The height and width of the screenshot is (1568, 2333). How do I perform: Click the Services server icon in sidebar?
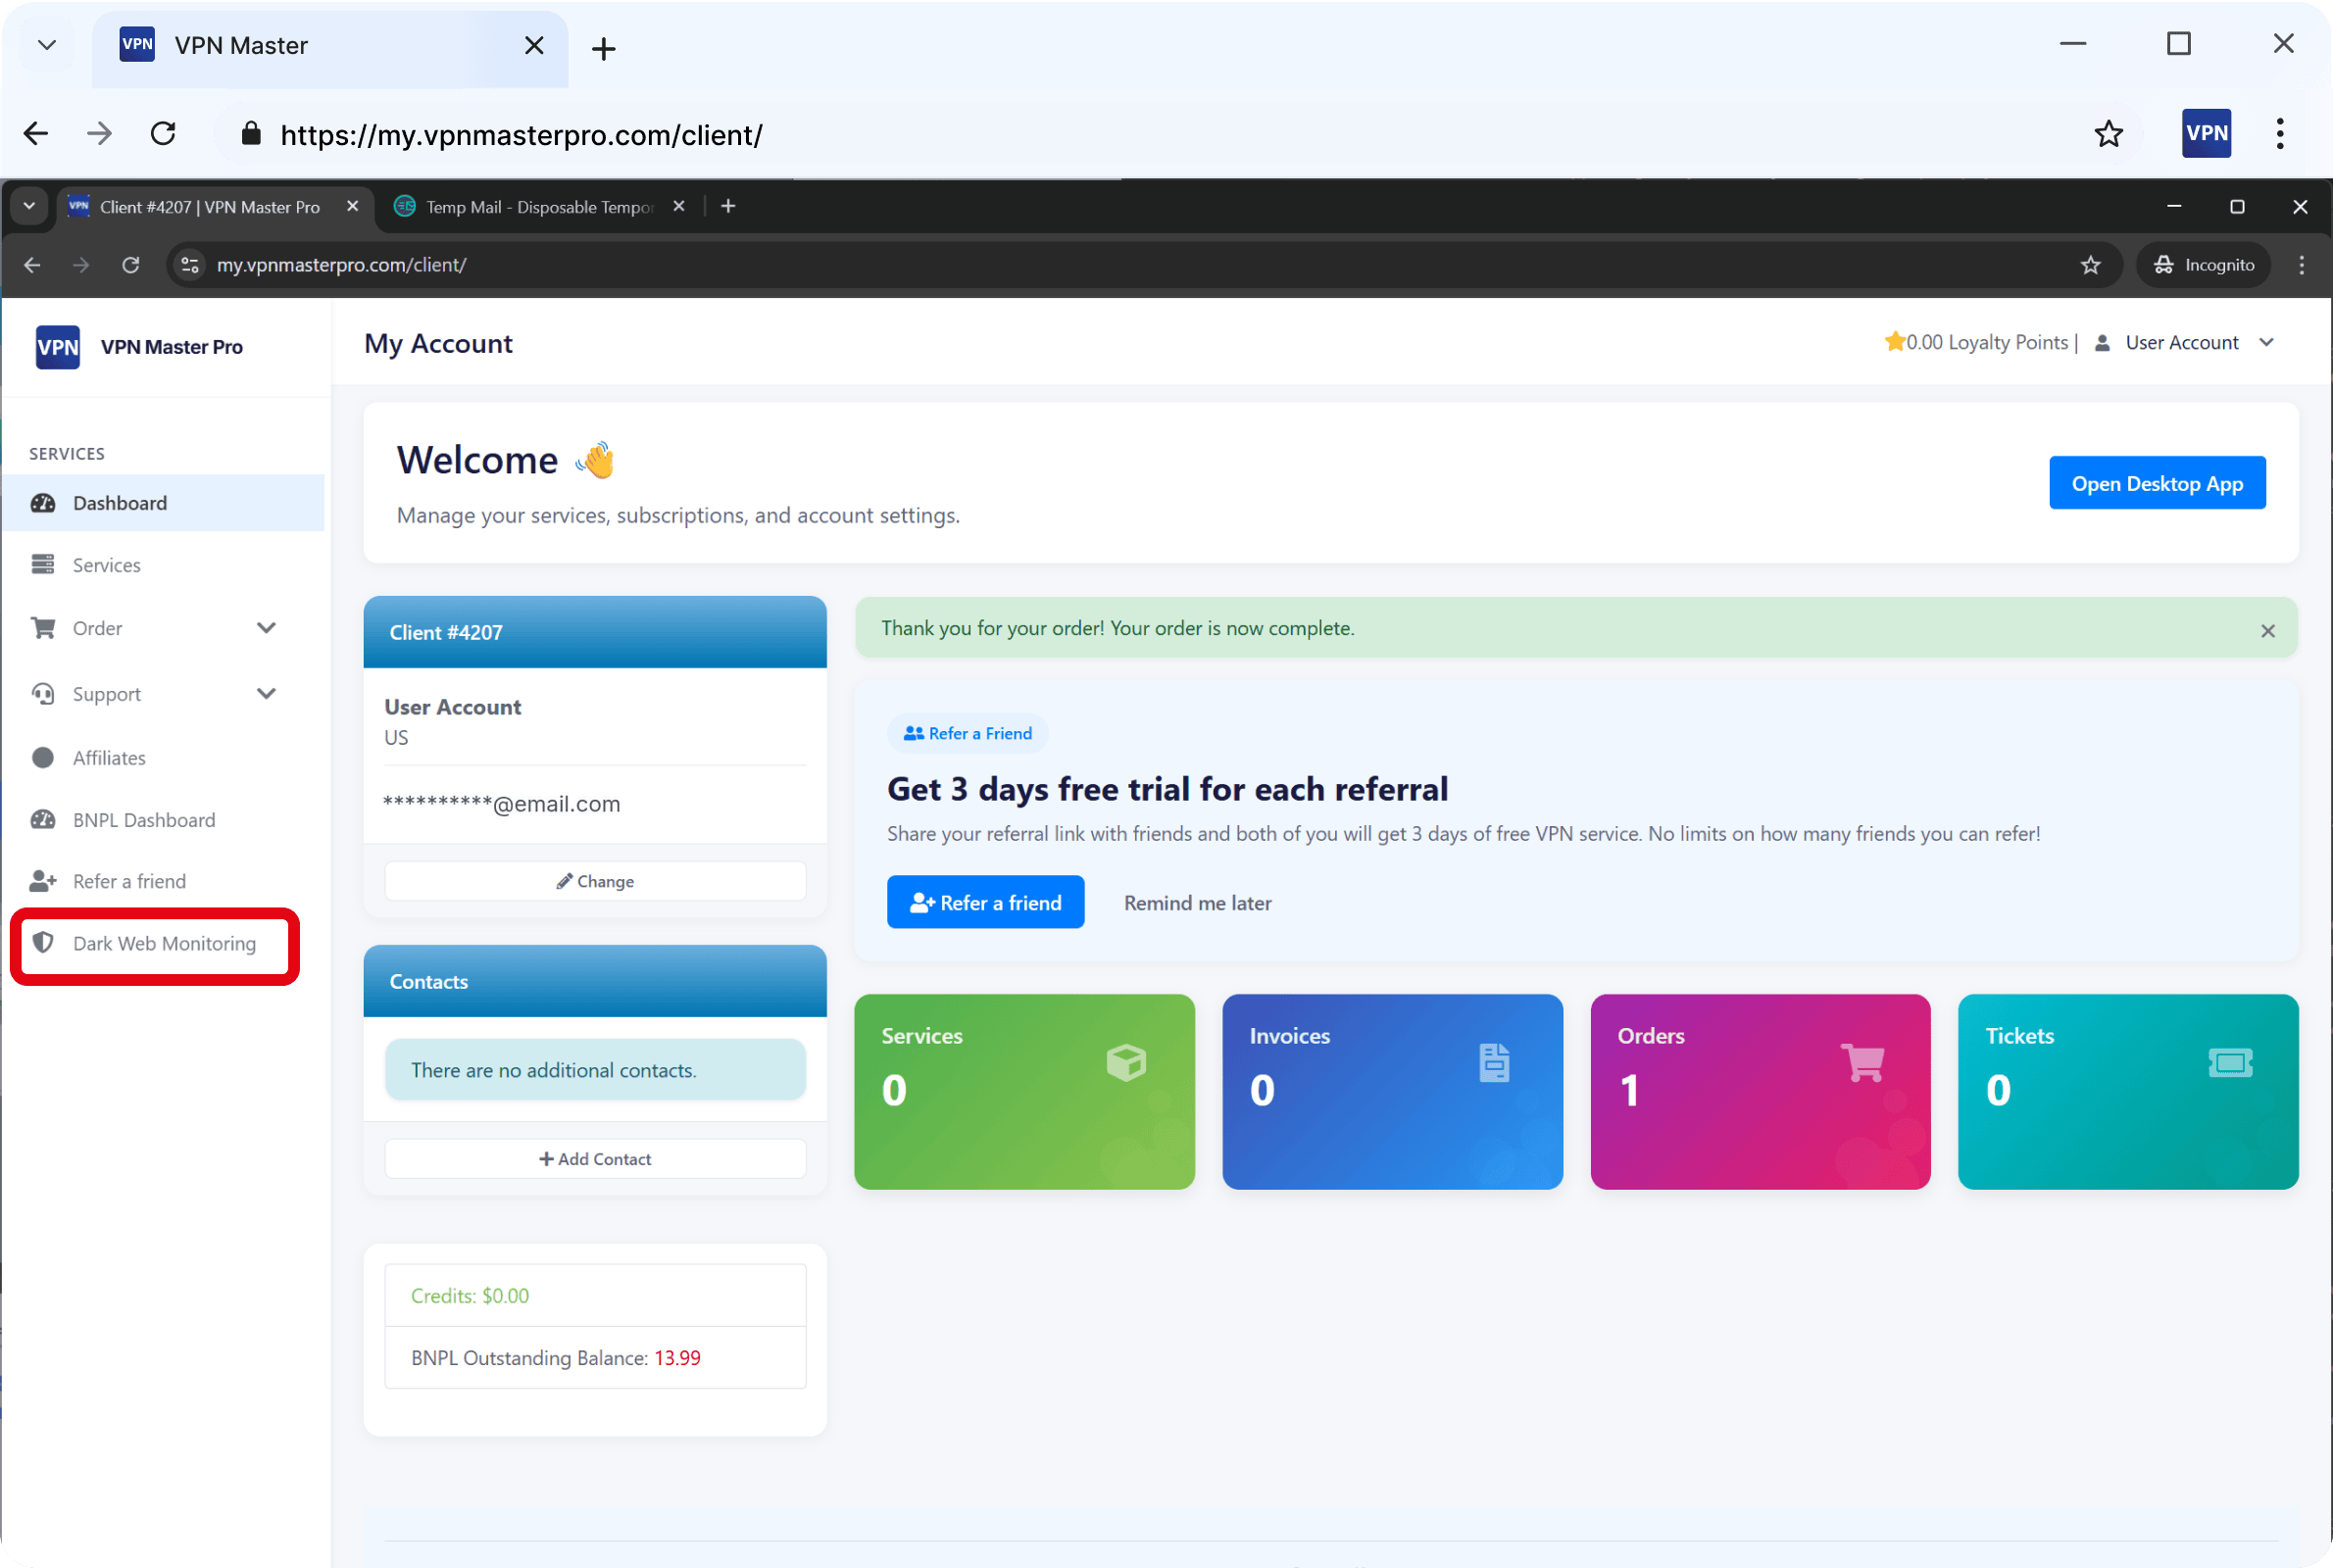coord(43,565)
